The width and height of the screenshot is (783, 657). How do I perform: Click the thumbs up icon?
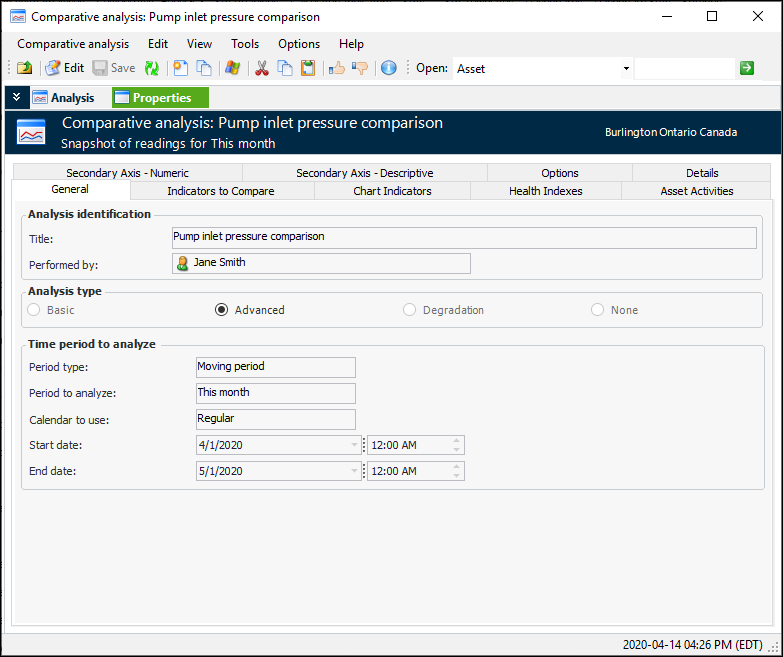click(x=337, y=68)
